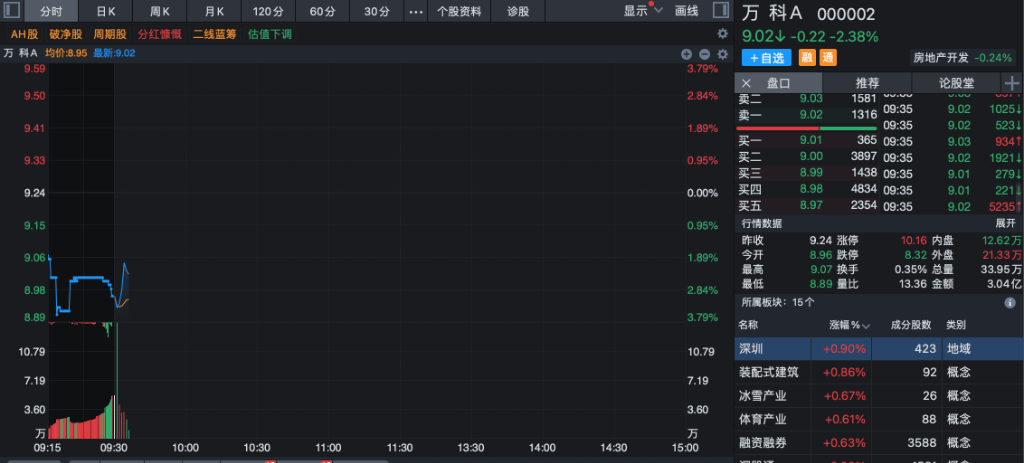Click the 卖一 ask price 9.02
This screenshot has height=463, width=1024.
point(811,115)
